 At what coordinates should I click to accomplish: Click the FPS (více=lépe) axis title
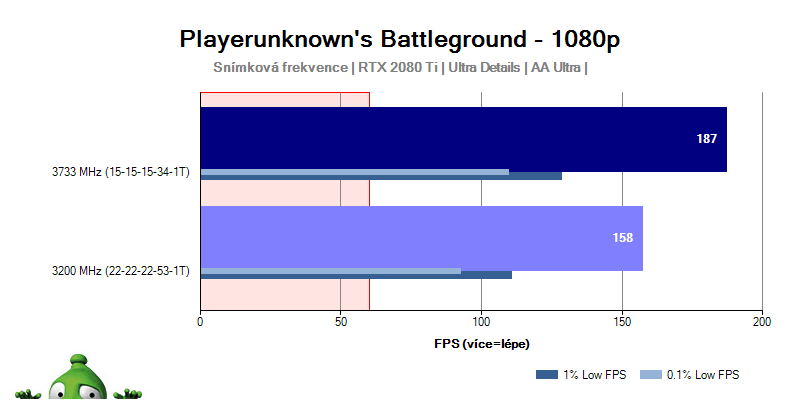point(482,344)
